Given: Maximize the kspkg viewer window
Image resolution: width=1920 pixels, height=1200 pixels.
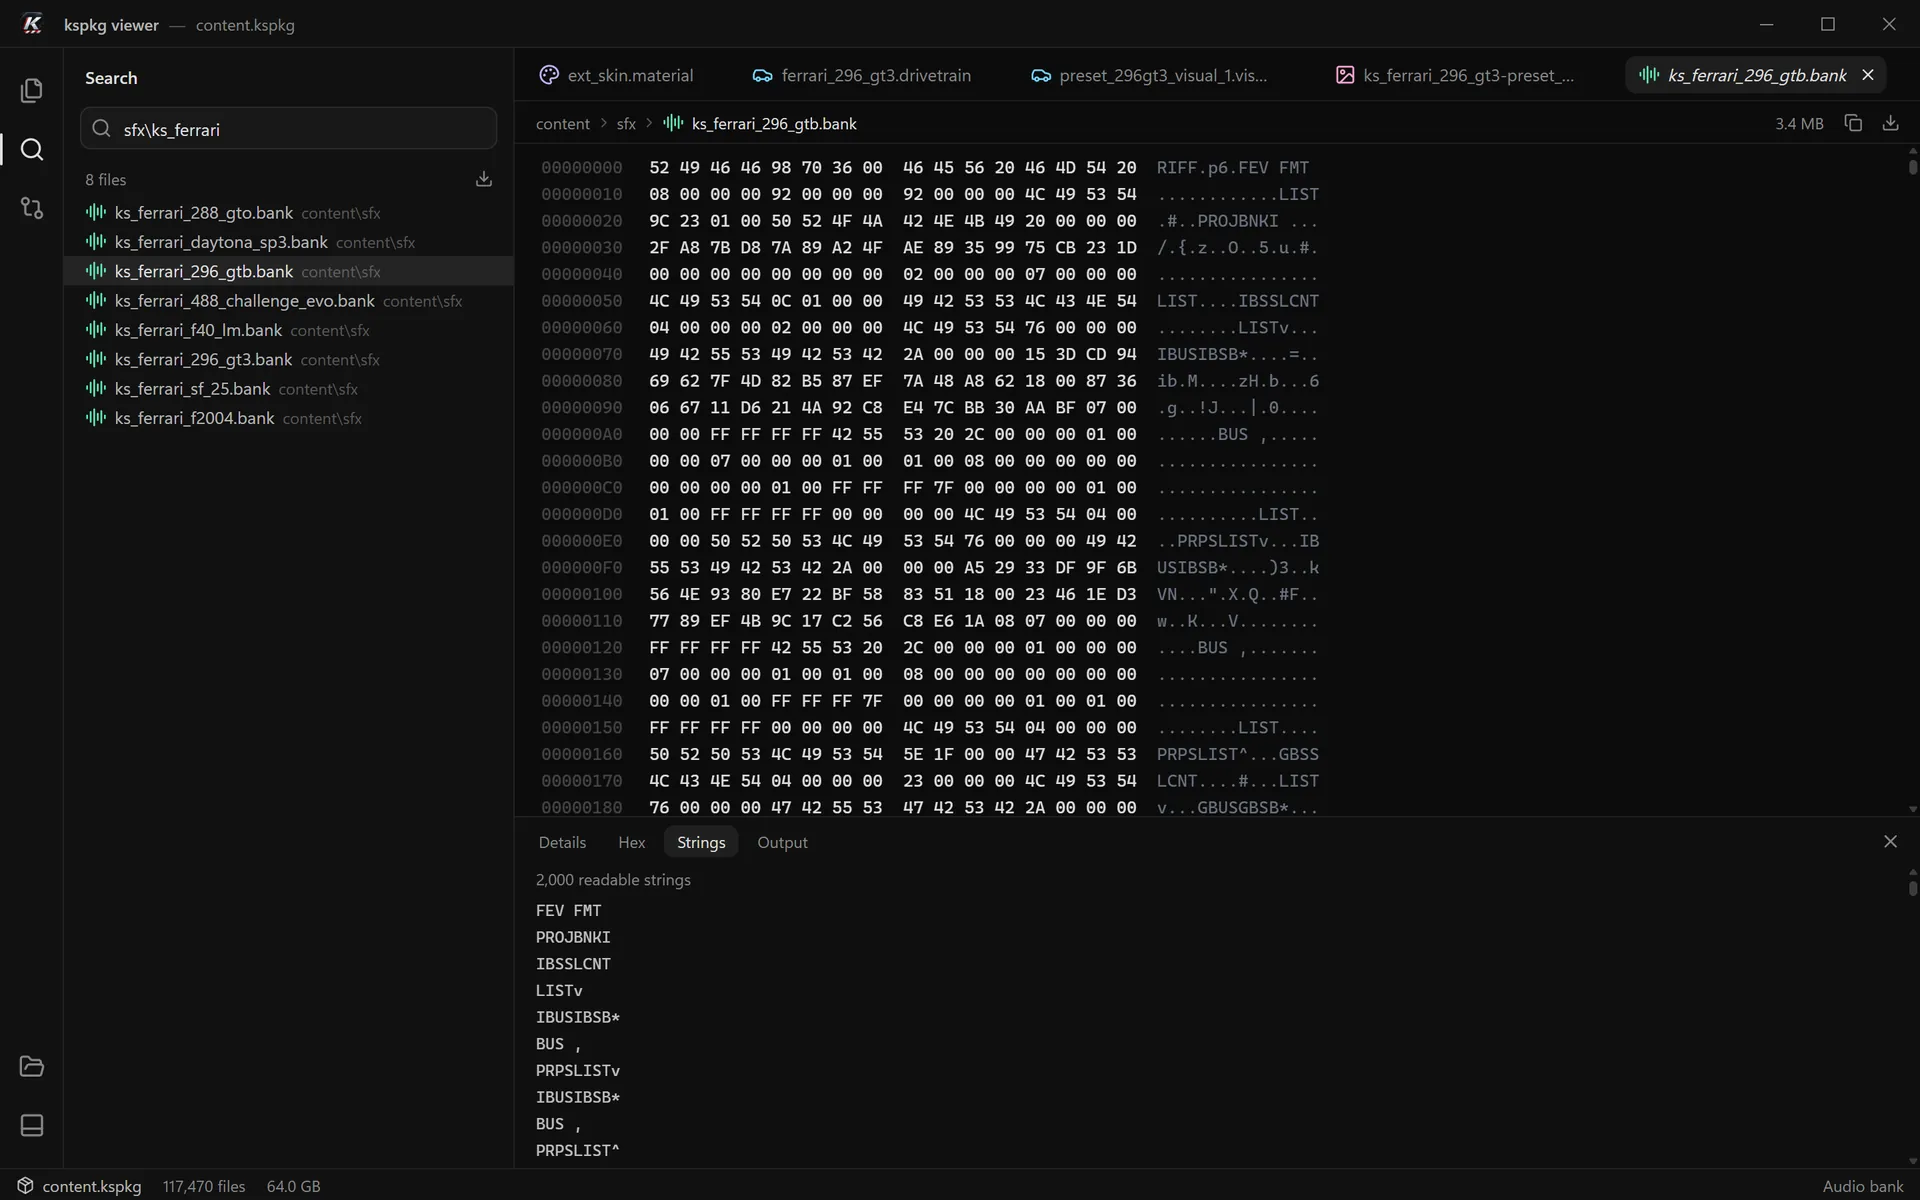Looking at the screenshot, I should point(1828,24).
